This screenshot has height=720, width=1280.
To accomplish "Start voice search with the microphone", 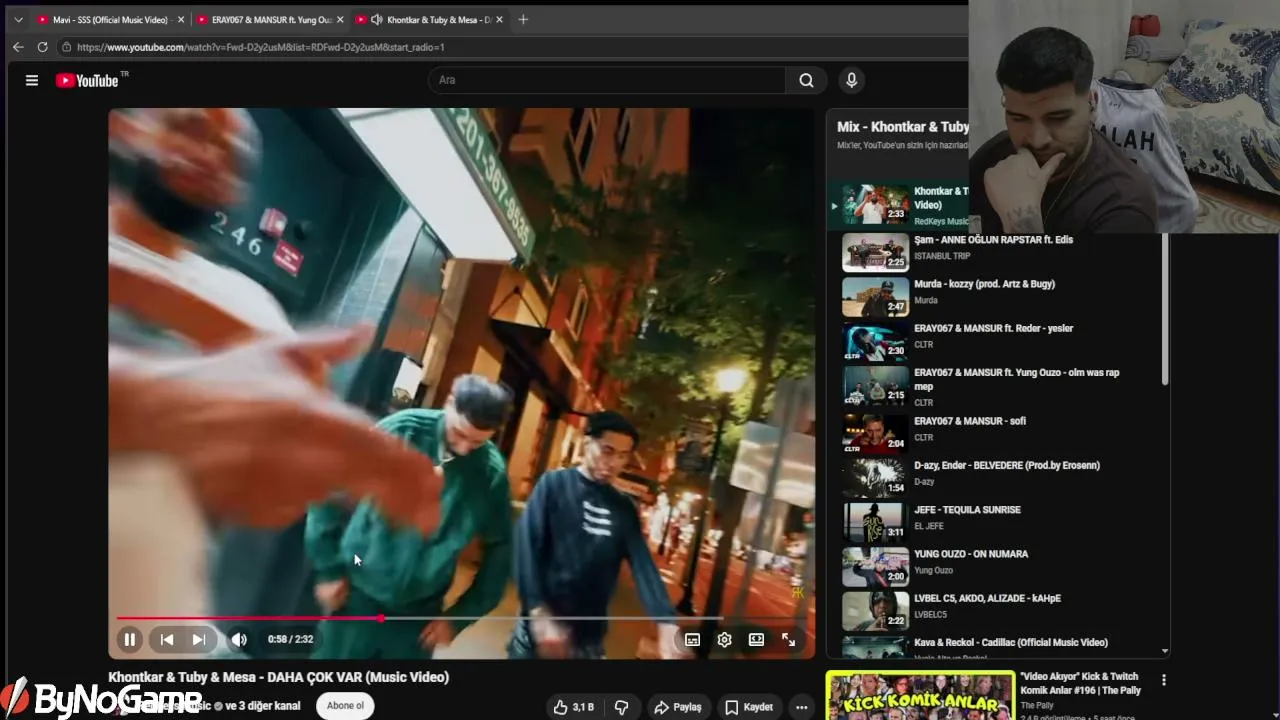I will (851, 80).
